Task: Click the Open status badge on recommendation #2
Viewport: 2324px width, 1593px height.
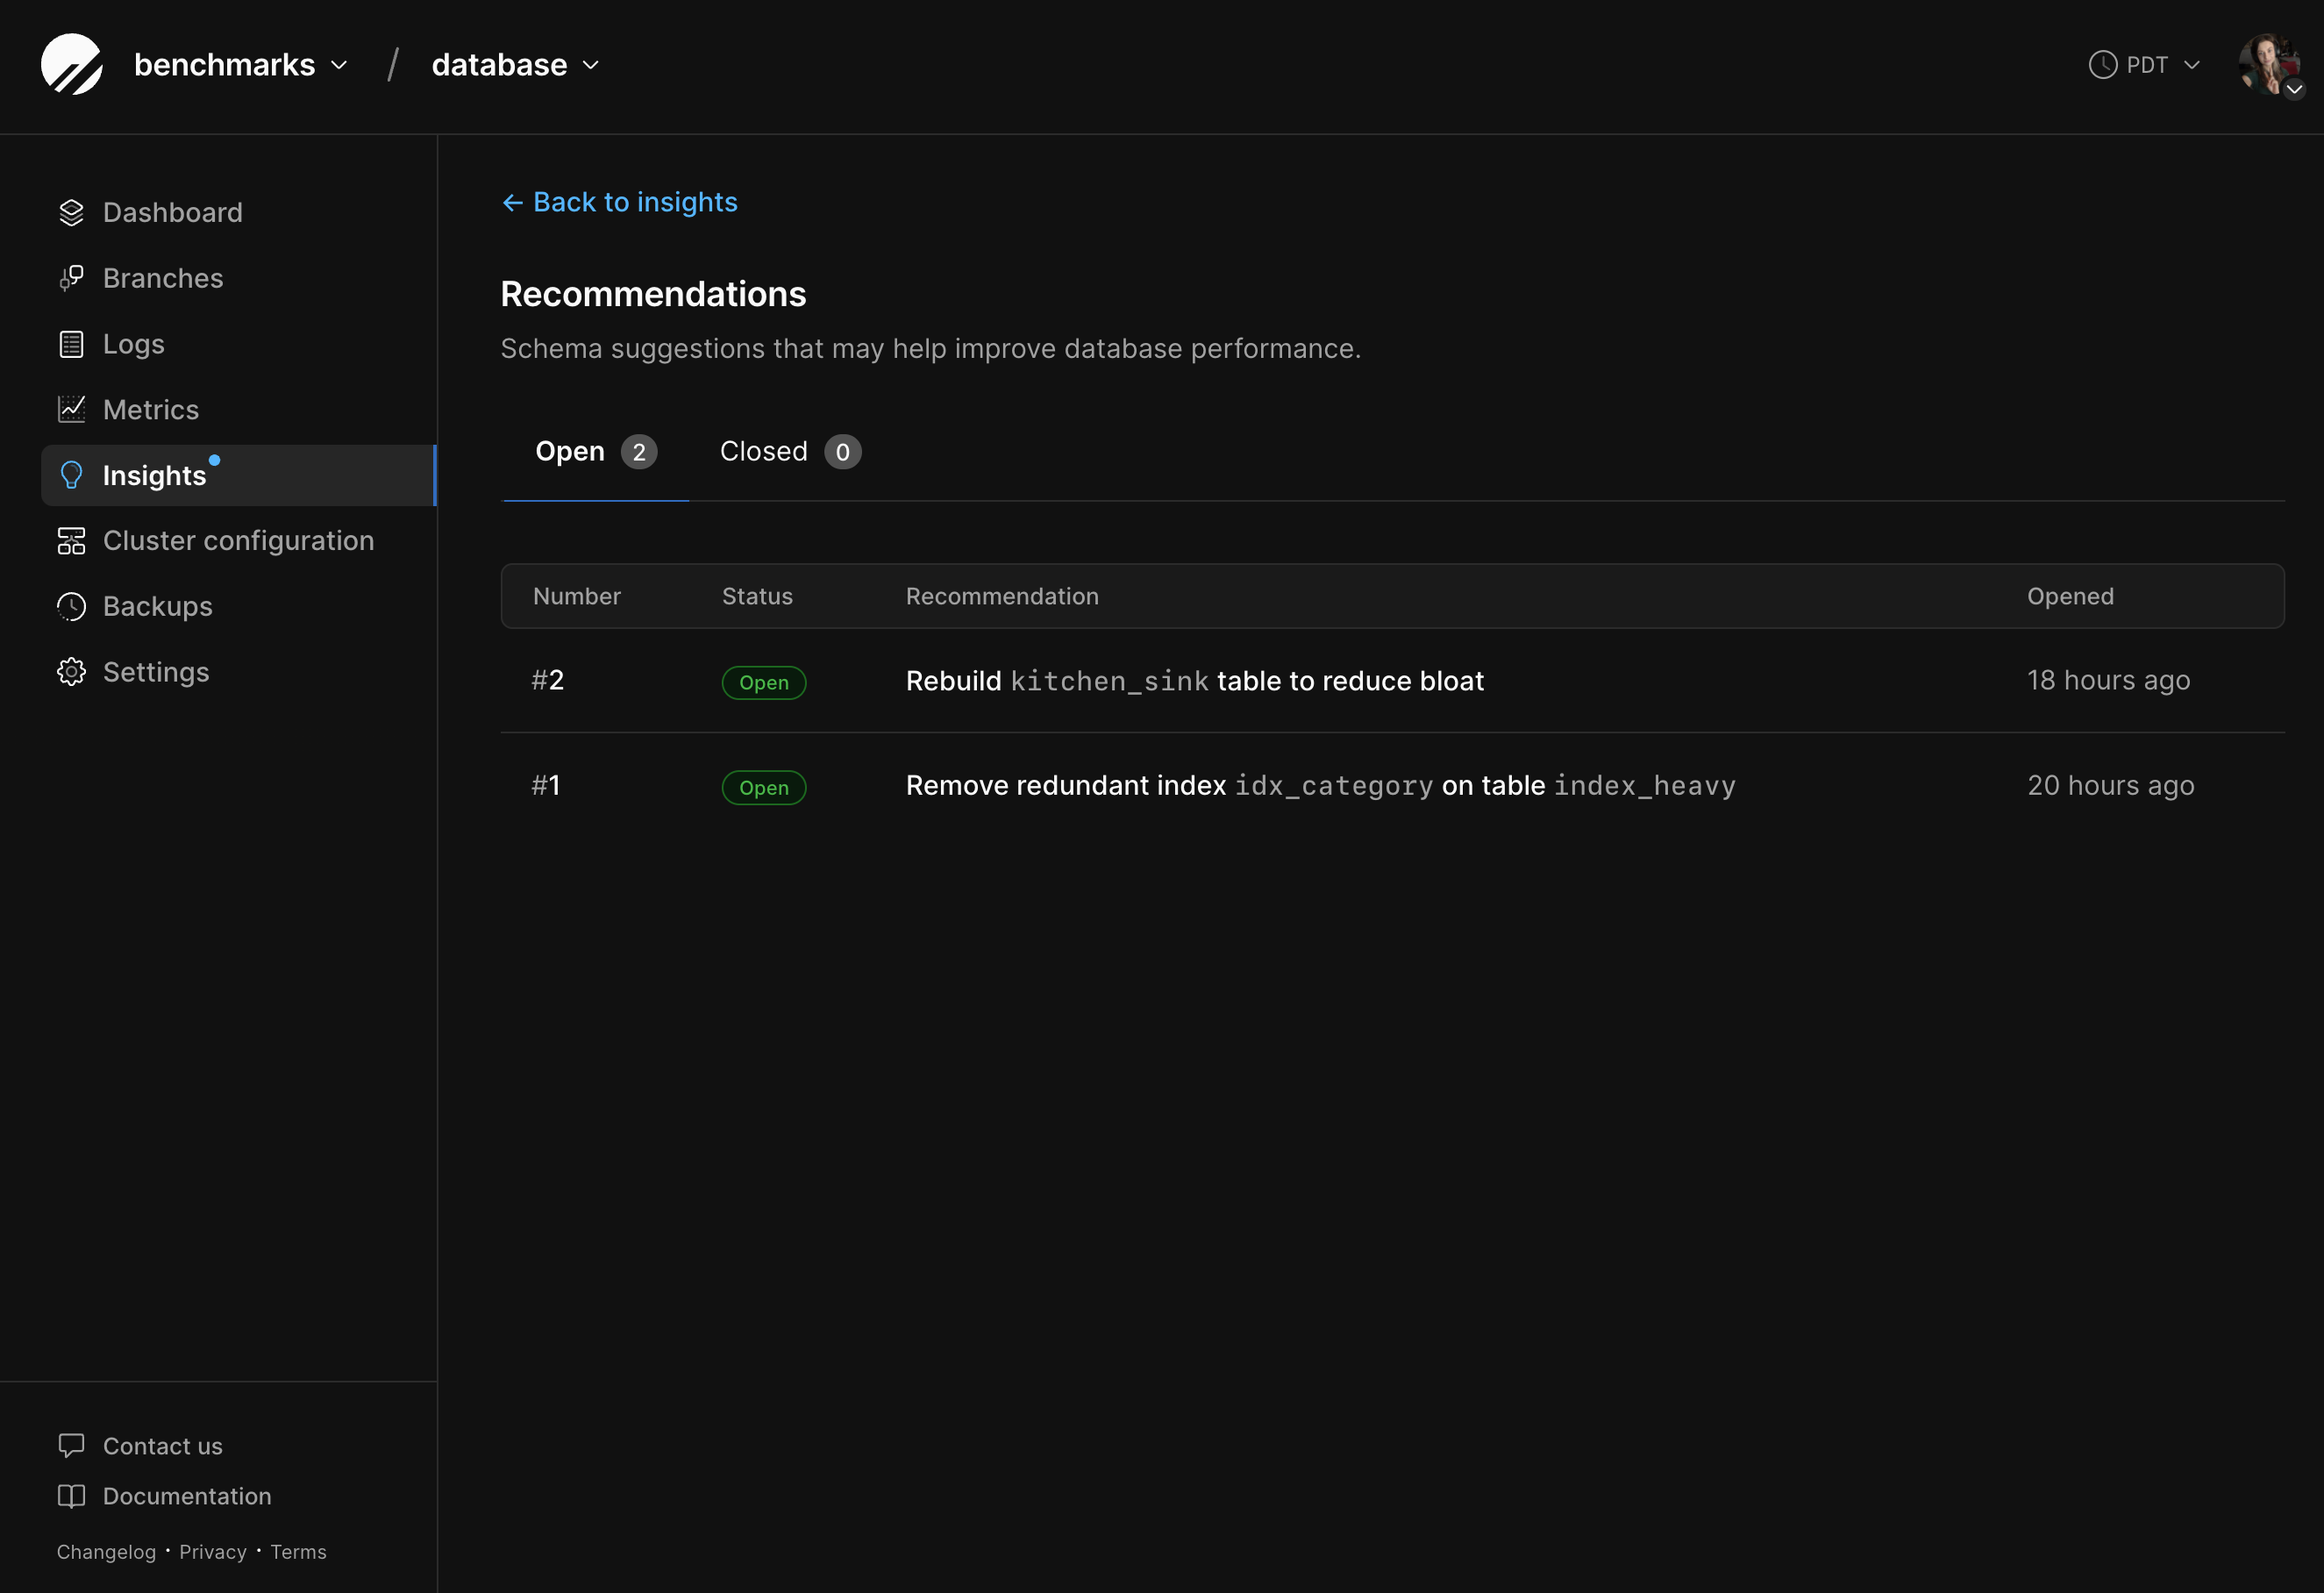Action: tap(763, 682)
